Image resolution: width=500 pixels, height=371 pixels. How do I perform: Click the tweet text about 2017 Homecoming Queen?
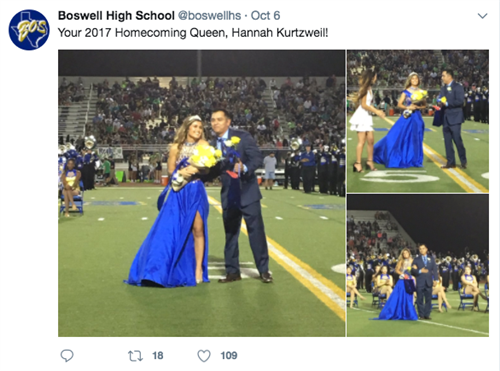(x=193, y=33)
